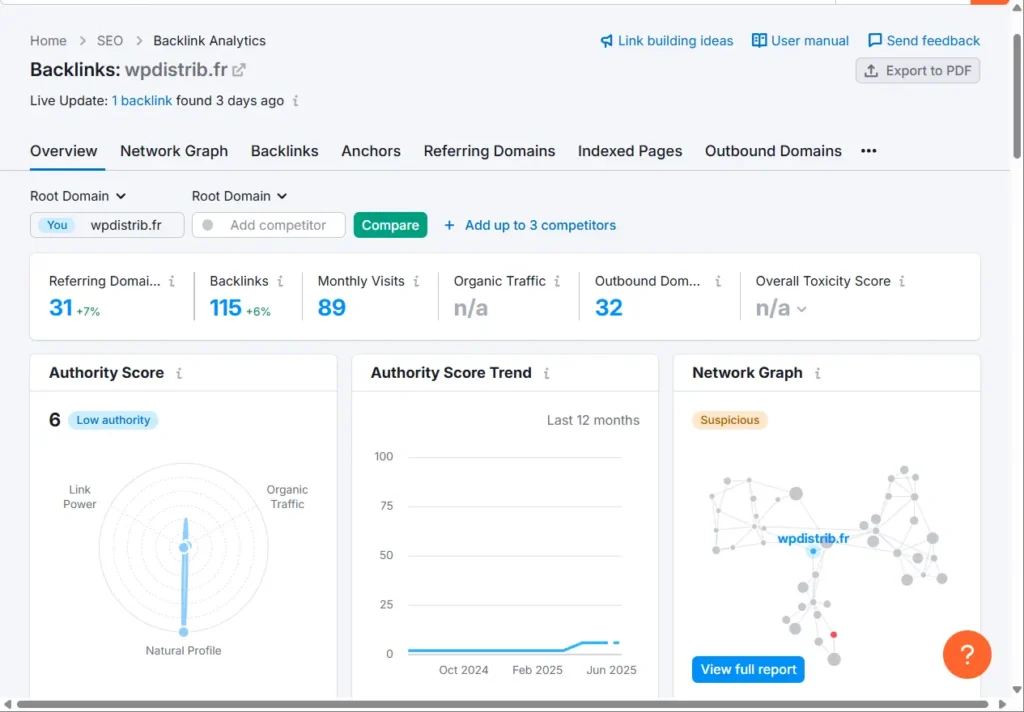Open the User manual link
Image resolution: width=1024 pixels, height=712 pixels.
click(x=810, y=40)
